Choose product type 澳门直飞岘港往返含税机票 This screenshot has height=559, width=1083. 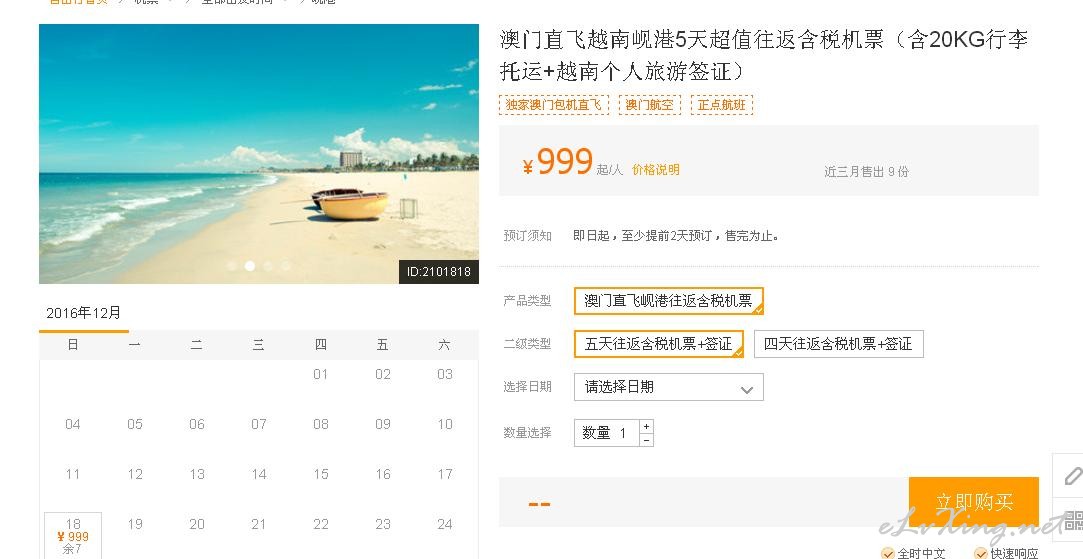pos(669,301)
